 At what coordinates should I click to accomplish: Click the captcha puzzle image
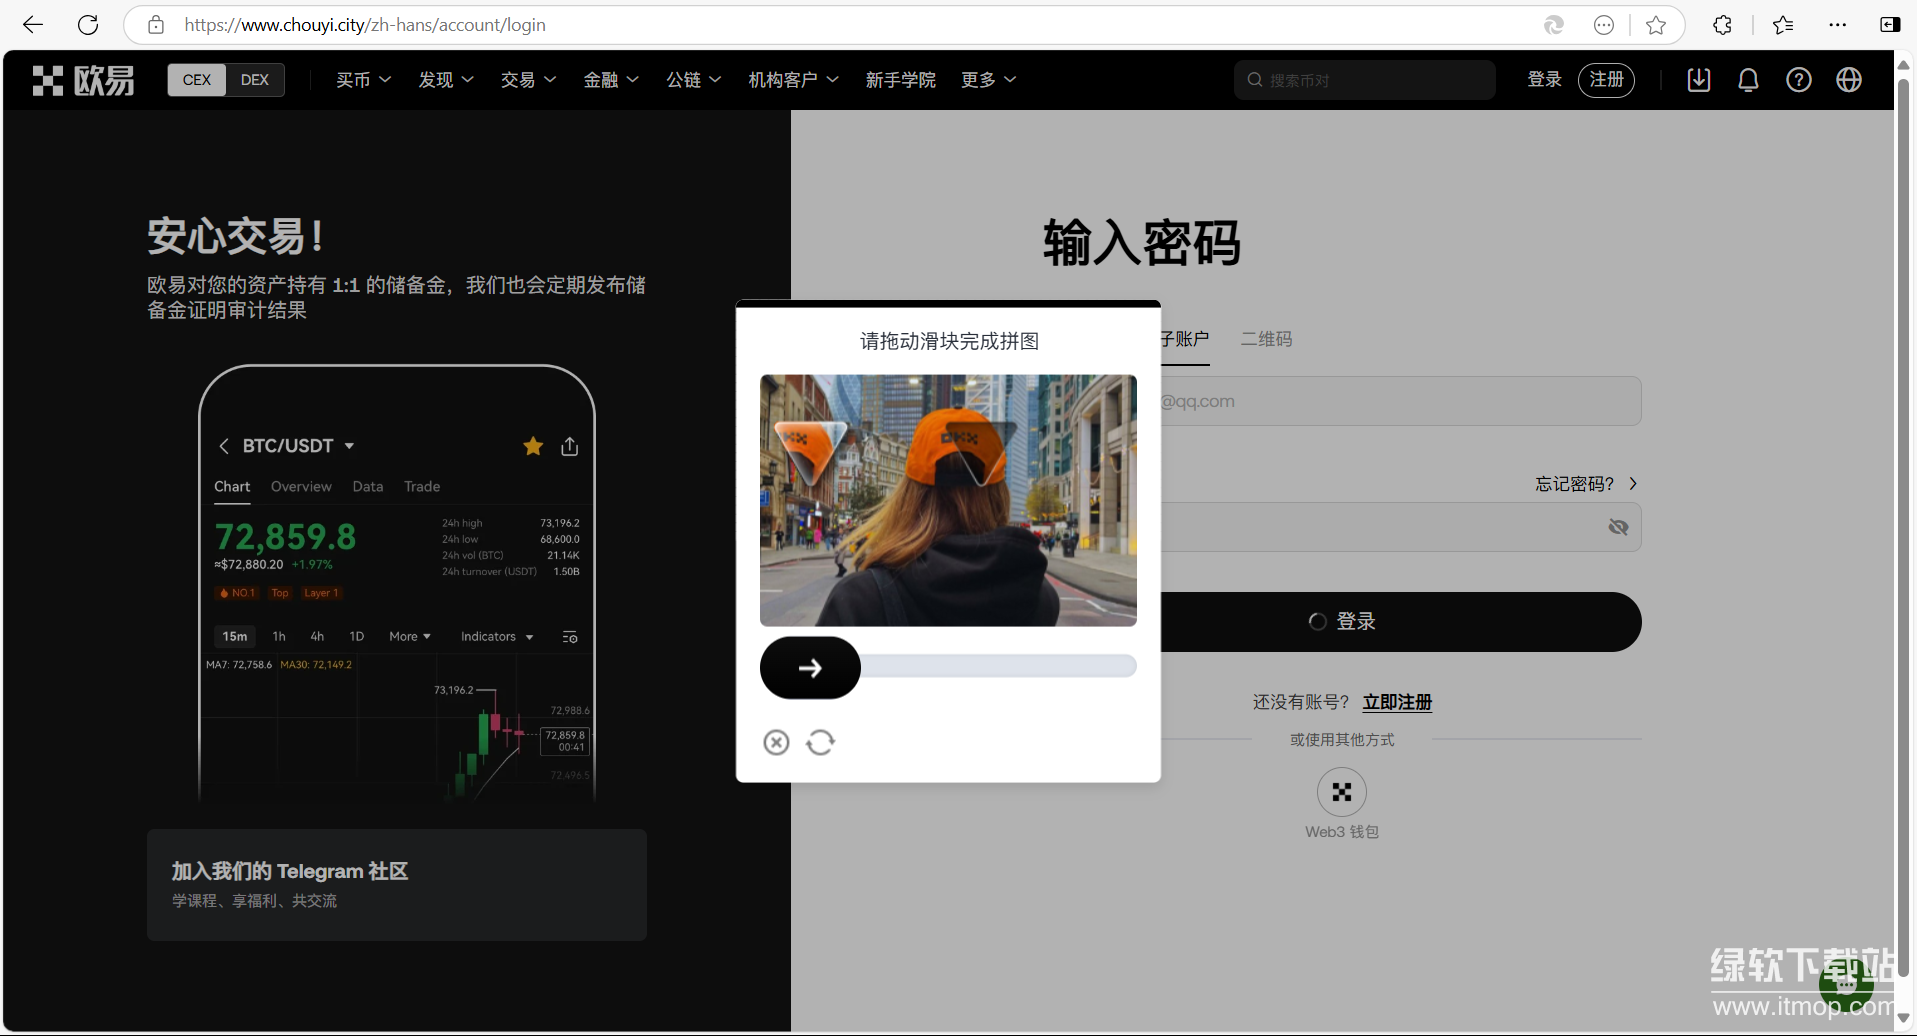coord(948,501)
